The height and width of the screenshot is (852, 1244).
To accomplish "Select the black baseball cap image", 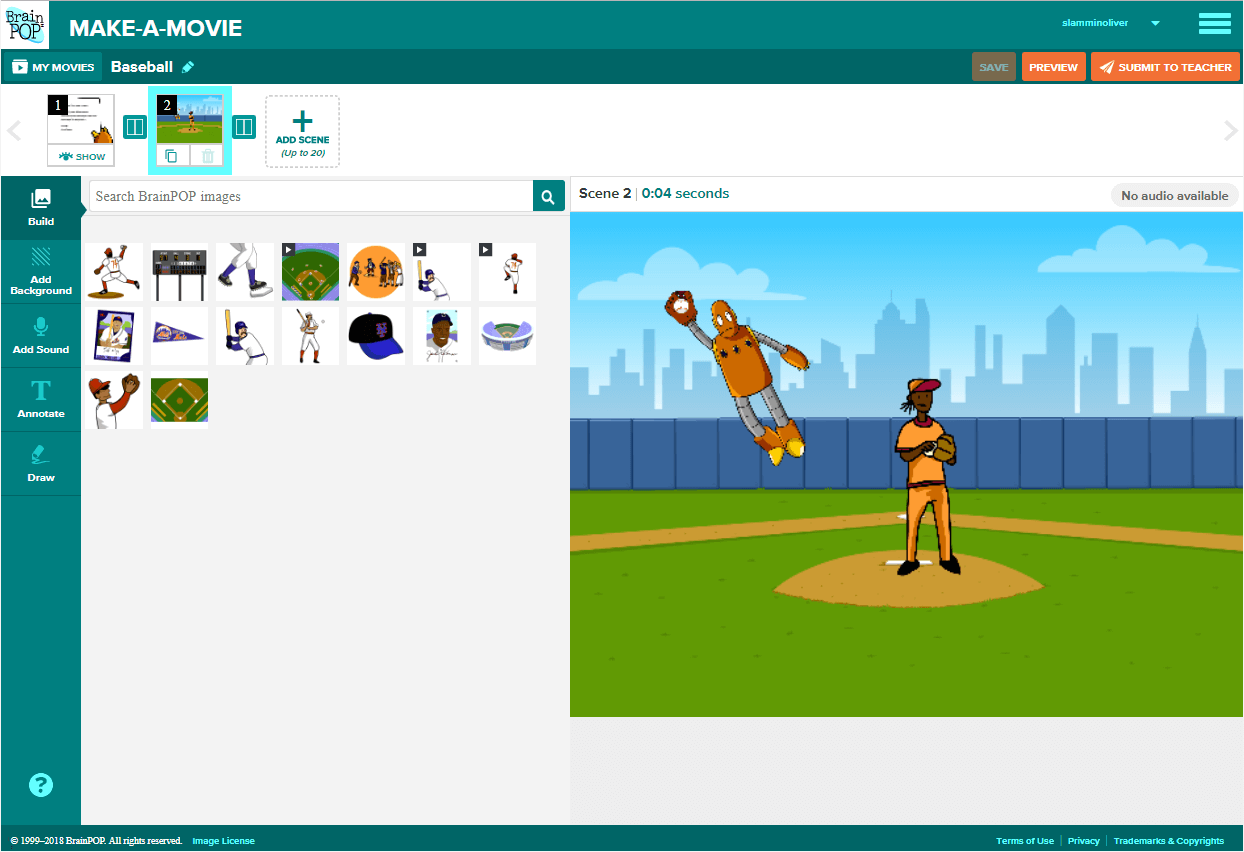I will pyautogui.click(x=376, y=336).
